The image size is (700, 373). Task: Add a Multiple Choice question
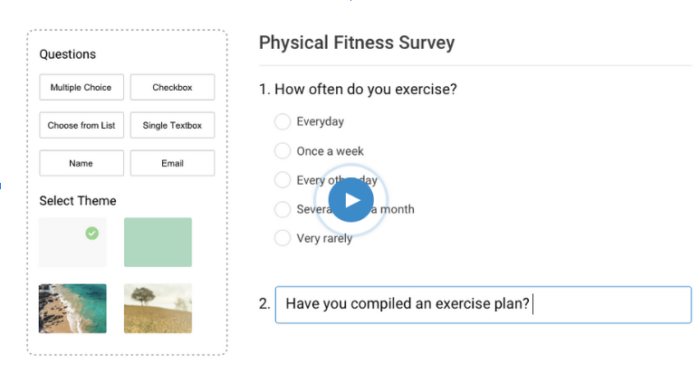click(81, 87)
